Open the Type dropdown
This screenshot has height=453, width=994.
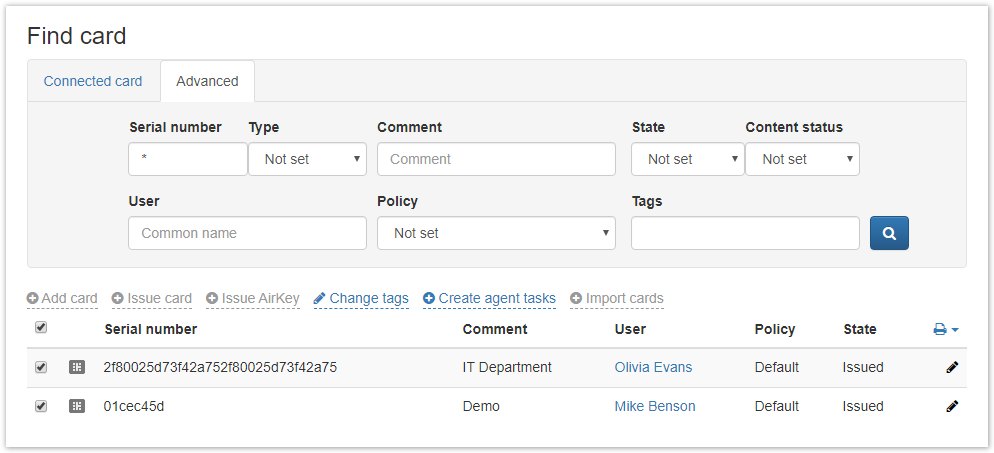307,159
